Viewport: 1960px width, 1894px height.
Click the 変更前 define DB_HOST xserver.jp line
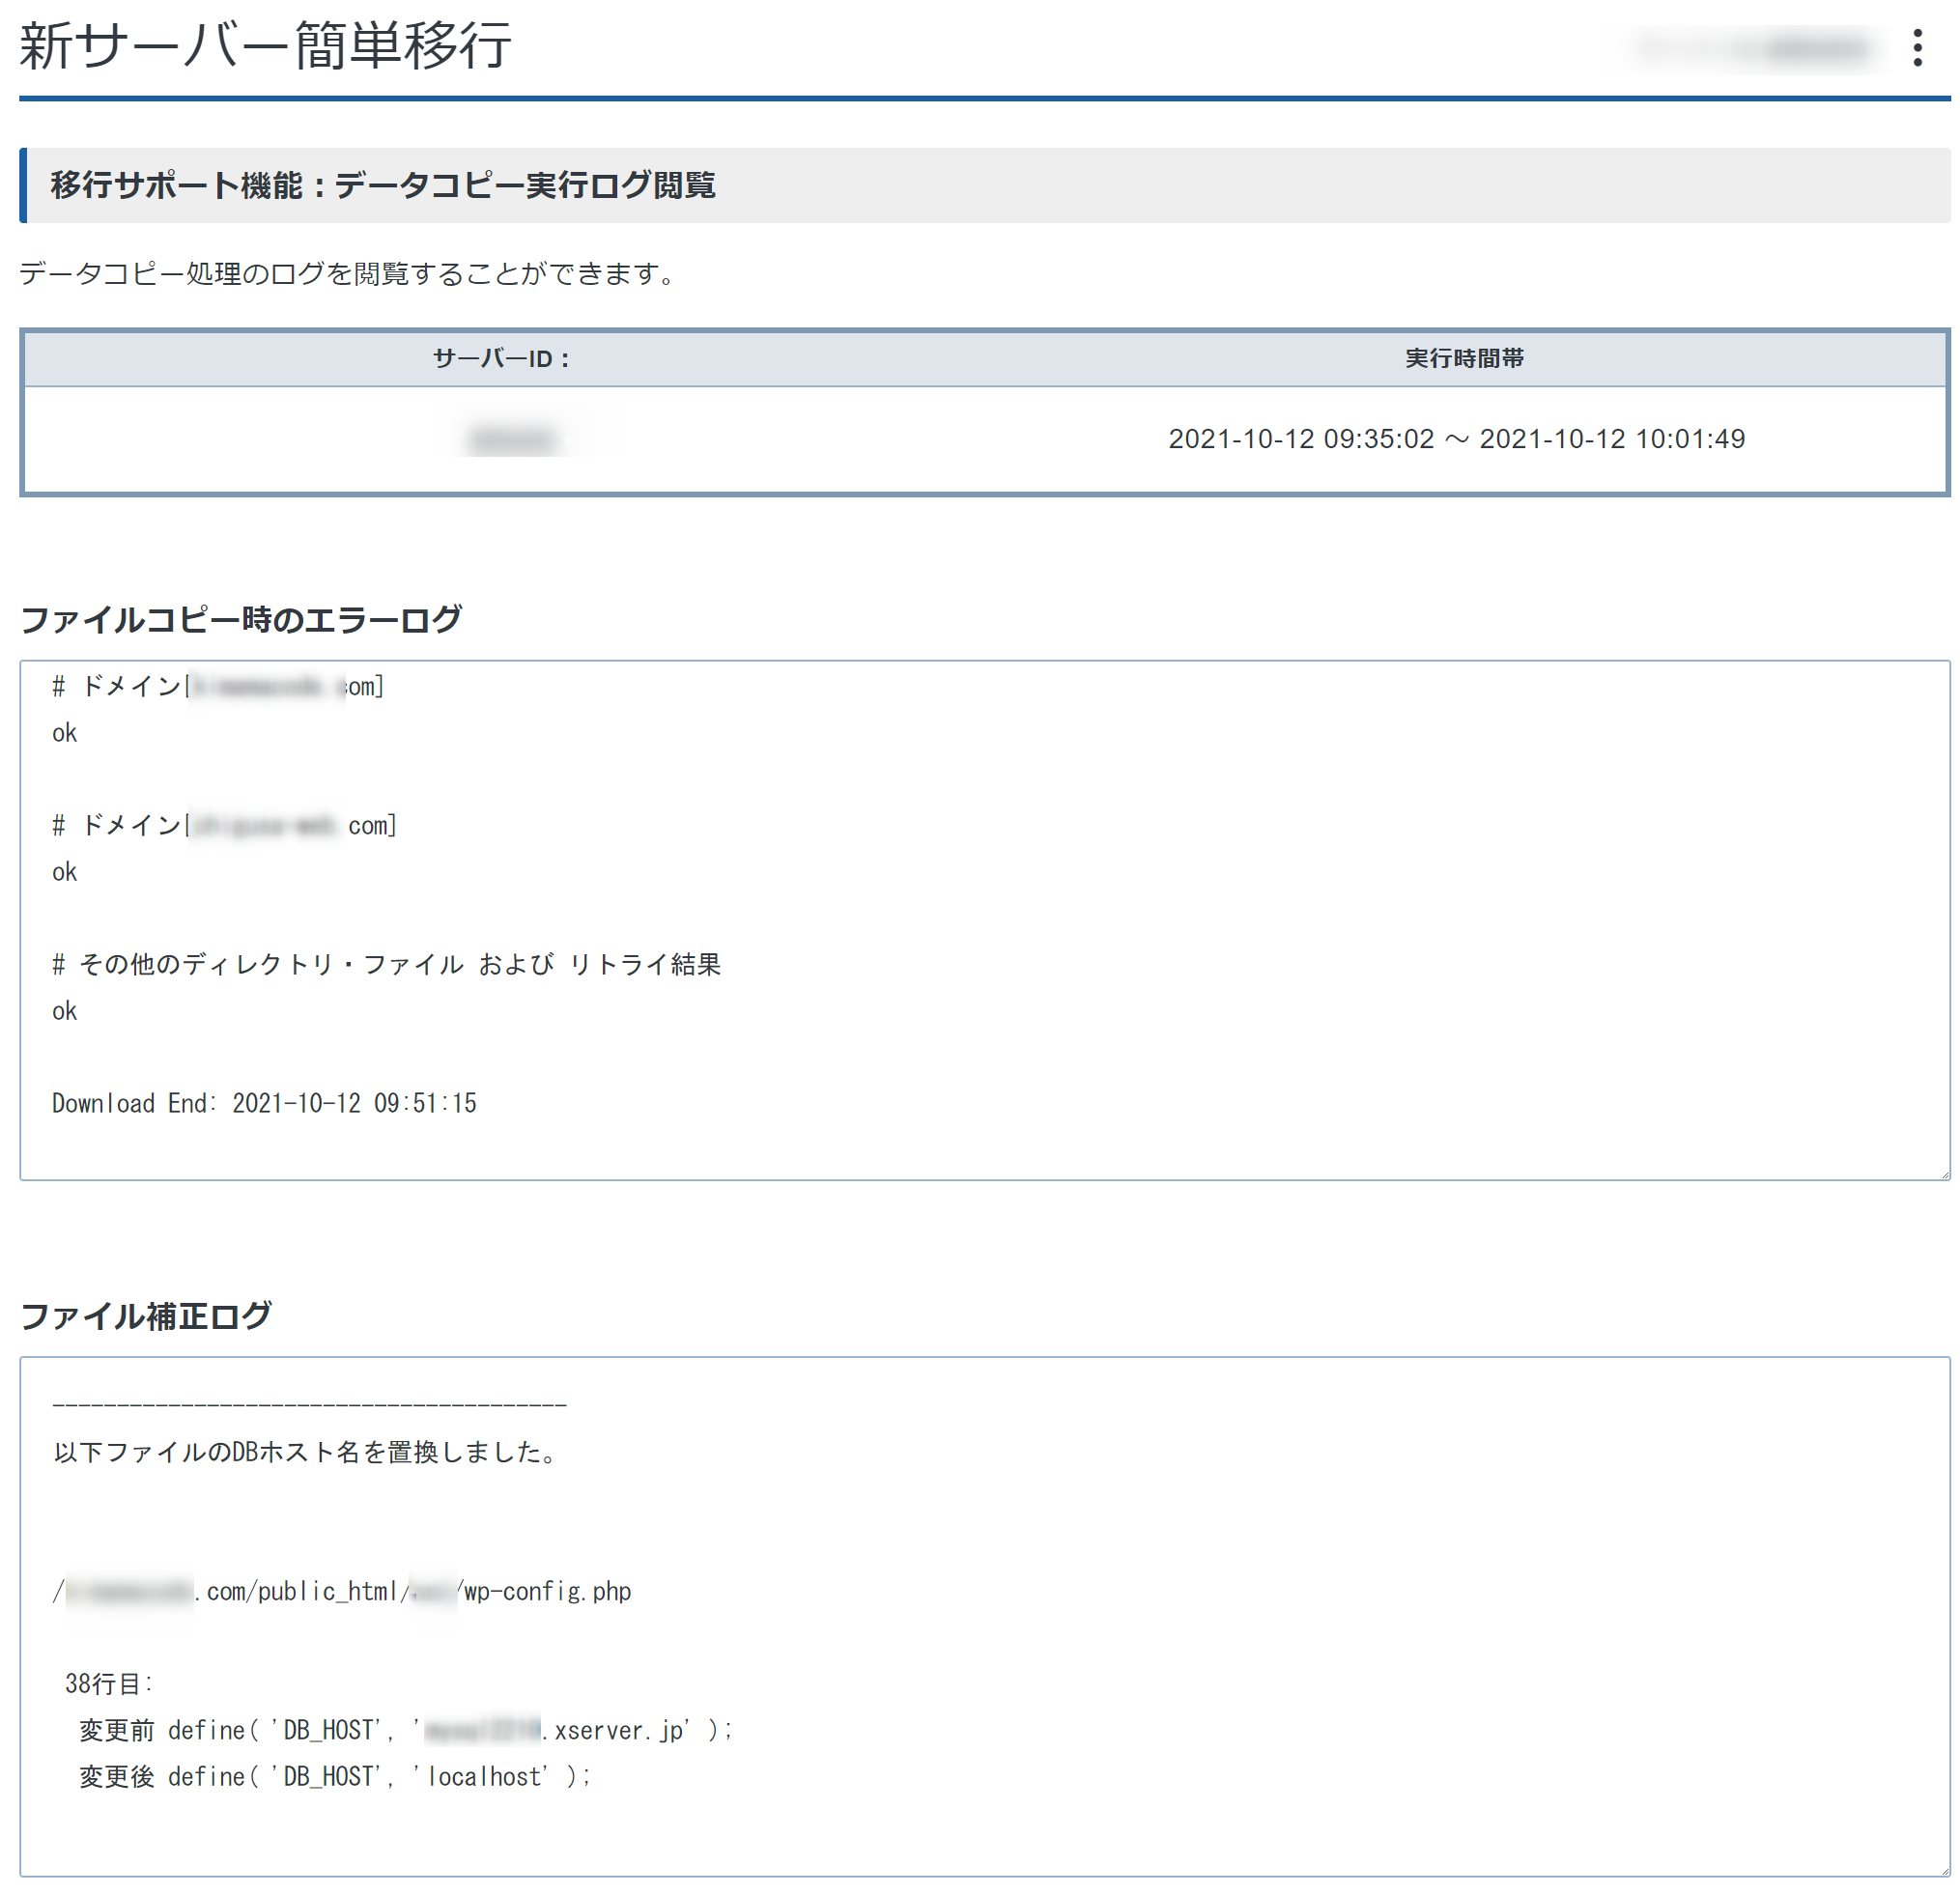click(x=406, y=1730)
